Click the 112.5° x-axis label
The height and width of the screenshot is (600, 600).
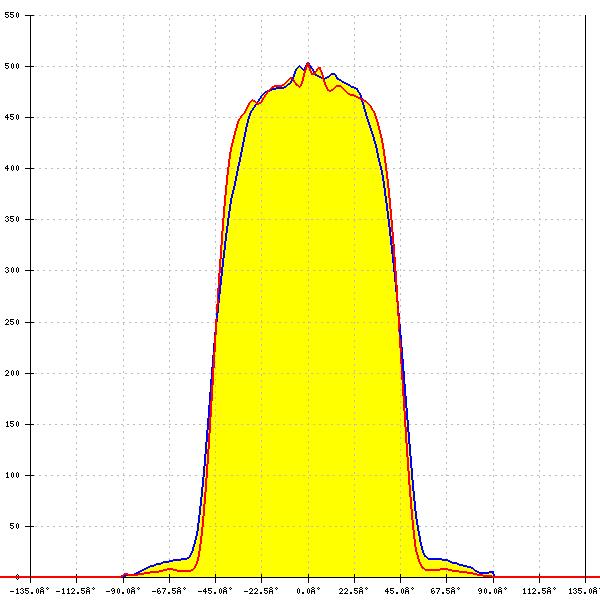(x=539, y=590)
